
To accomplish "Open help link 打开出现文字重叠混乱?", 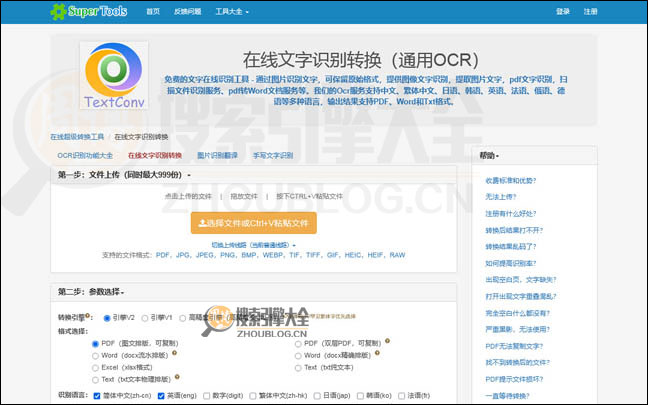I will click(521, 296).
